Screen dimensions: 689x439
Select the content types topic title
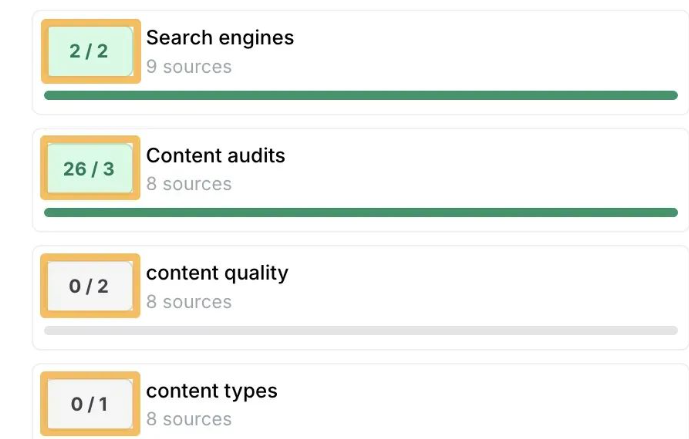point(212,391)
